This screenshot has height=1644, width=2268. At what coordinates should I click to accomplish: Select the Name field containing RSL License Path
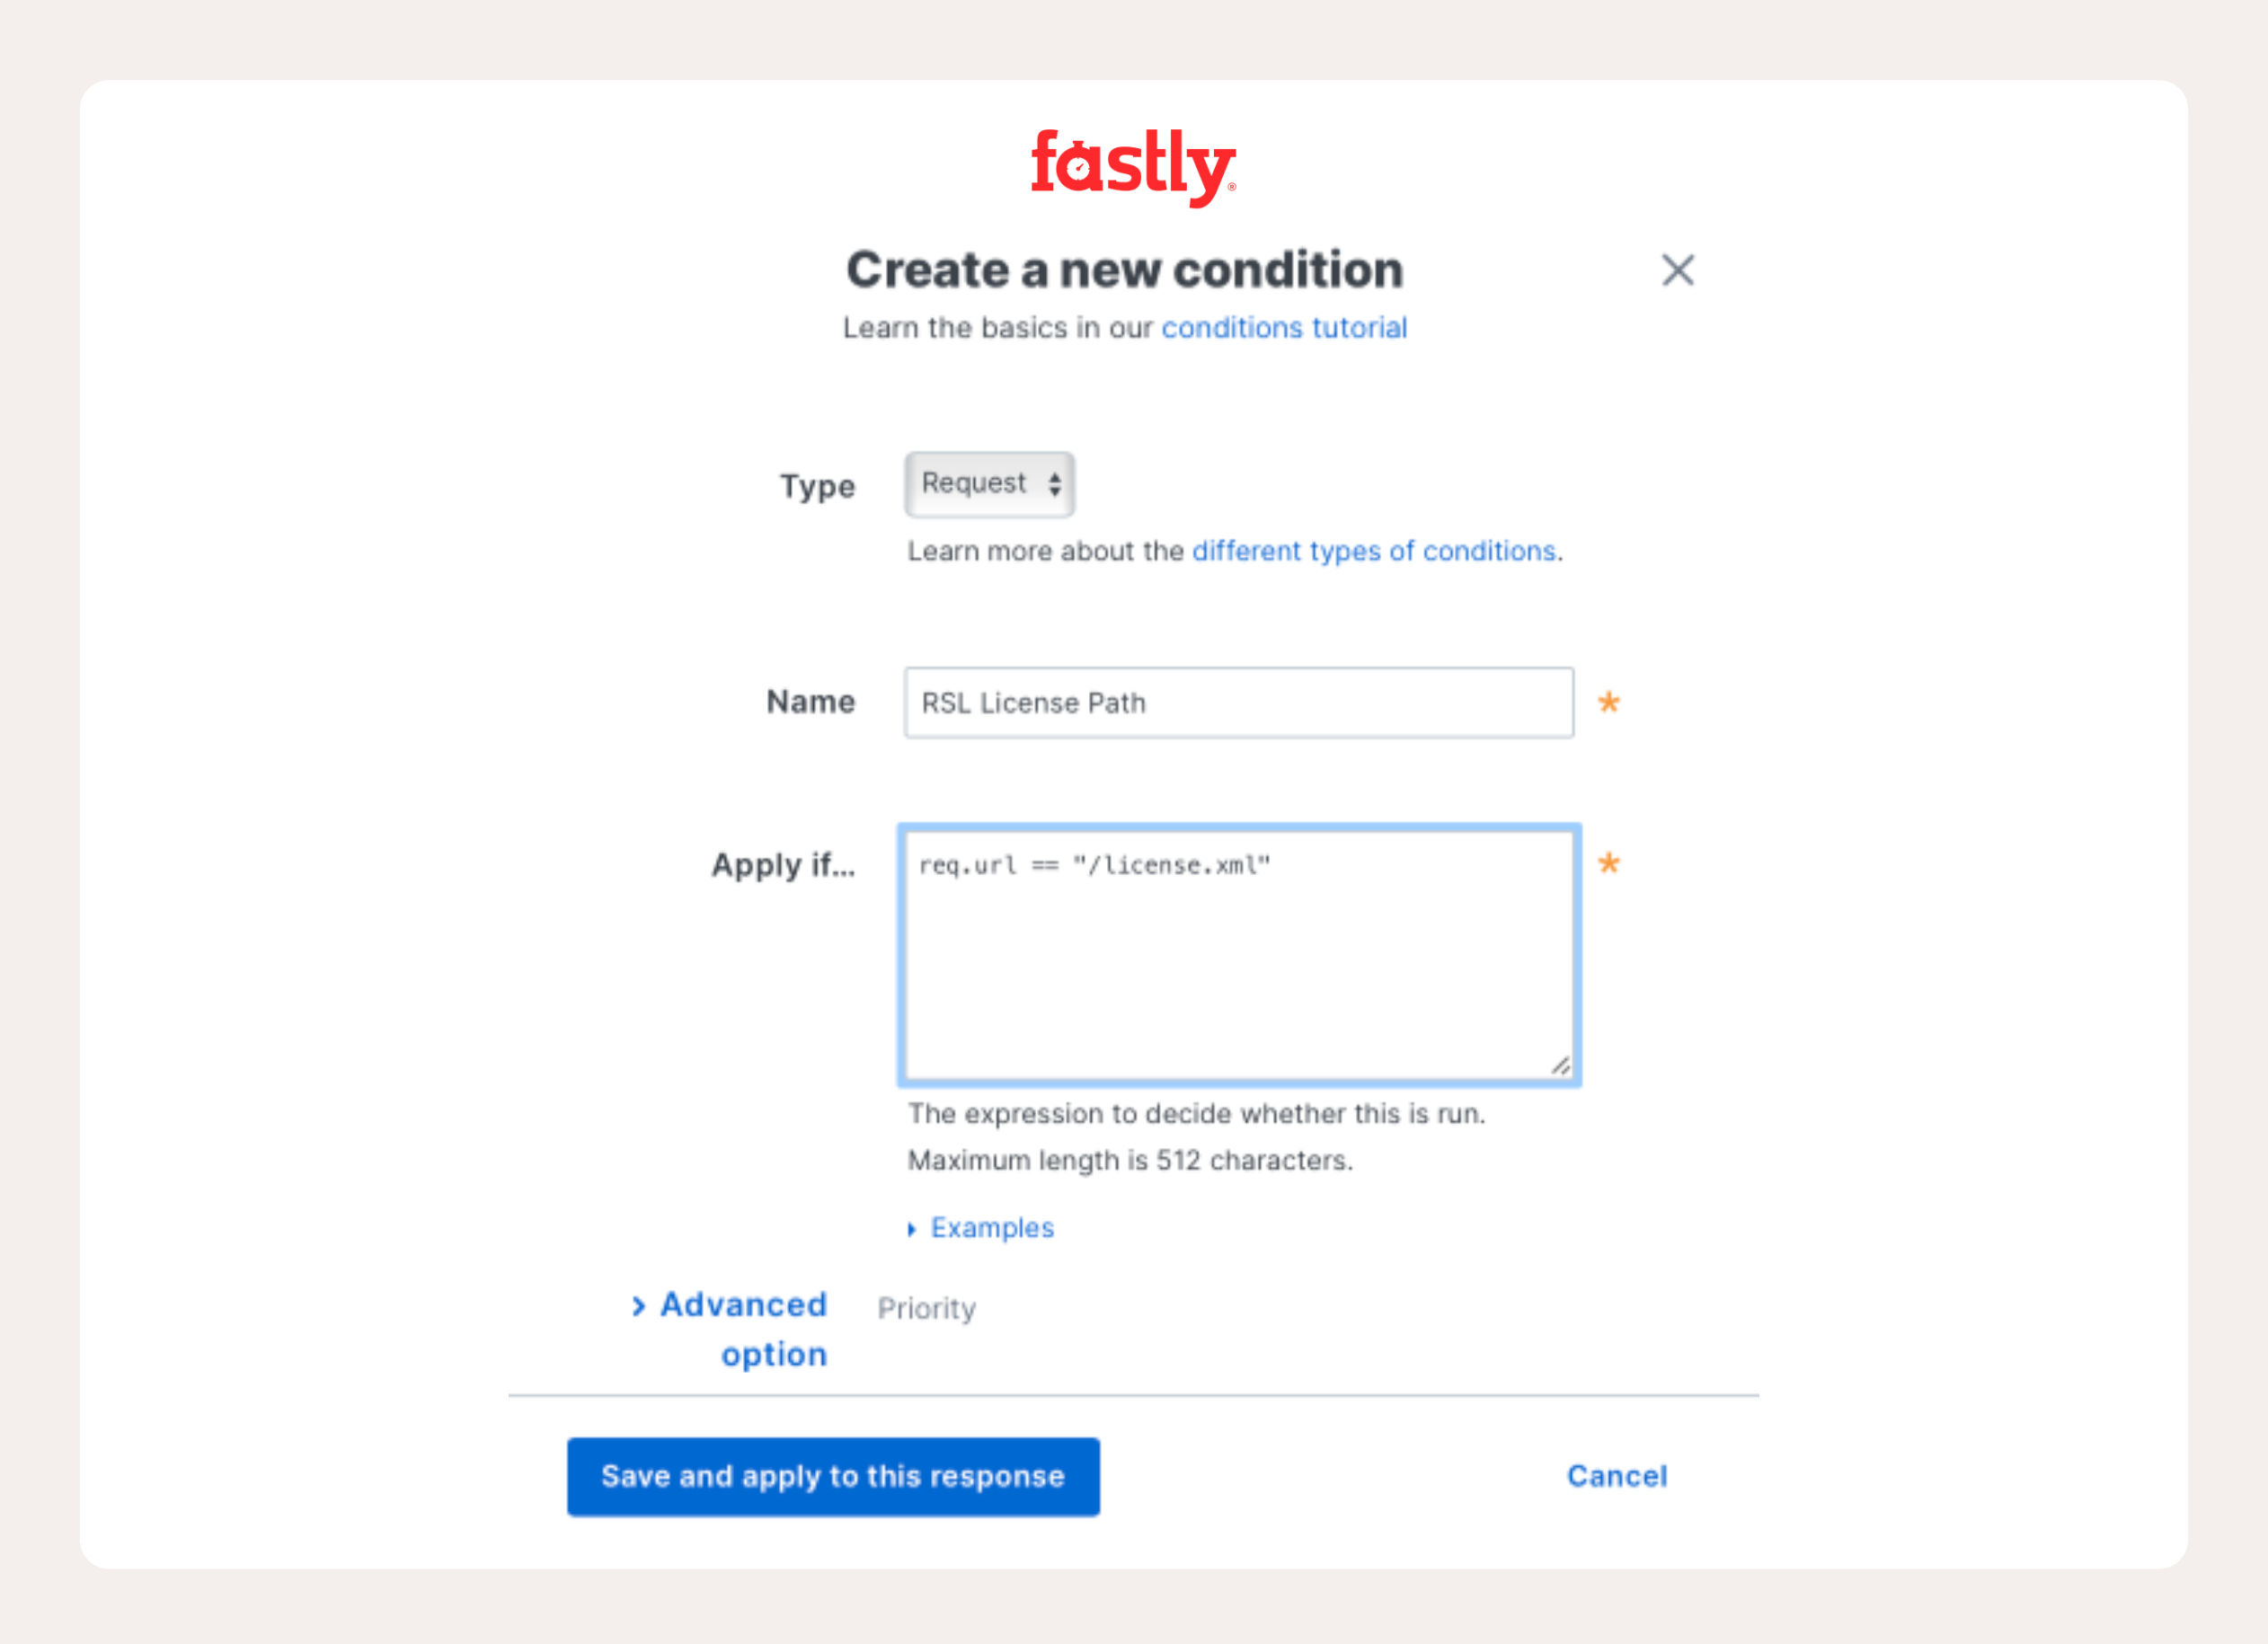click(x=1237, y=703)
